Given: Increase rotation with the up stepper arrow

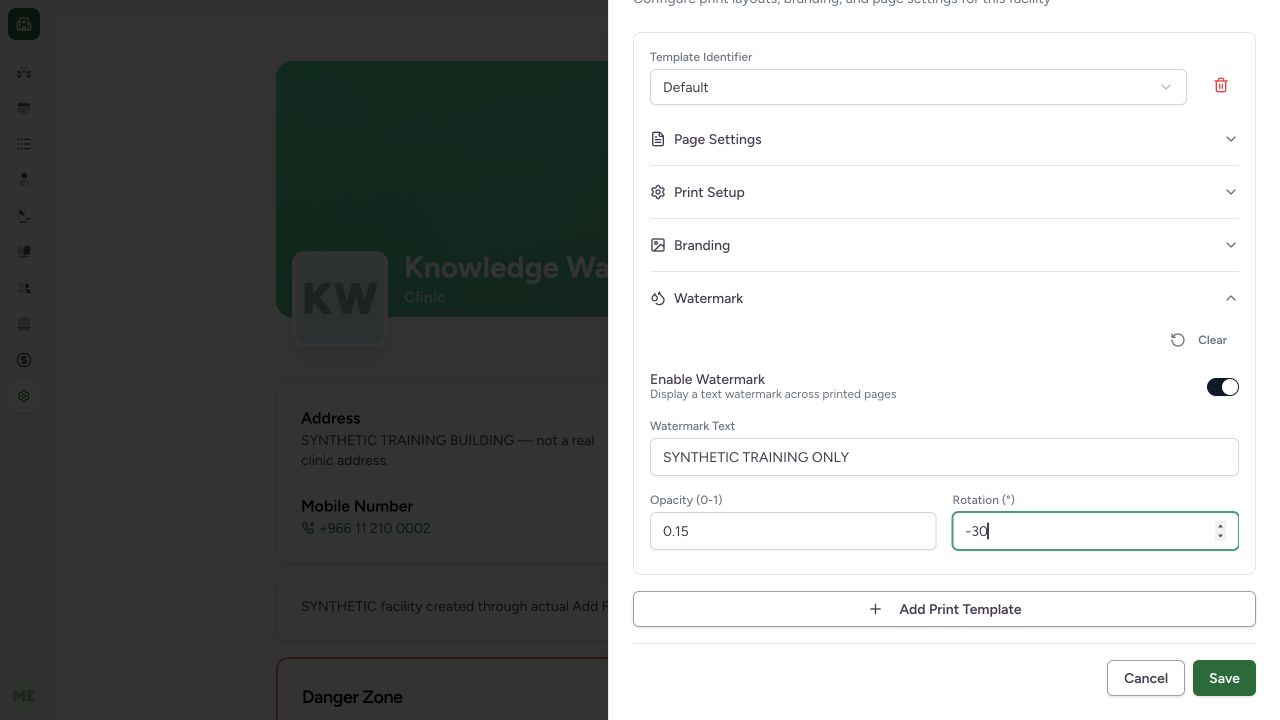Looking at the screenshot, I should pyautogui.click(x=1220, y=526).
